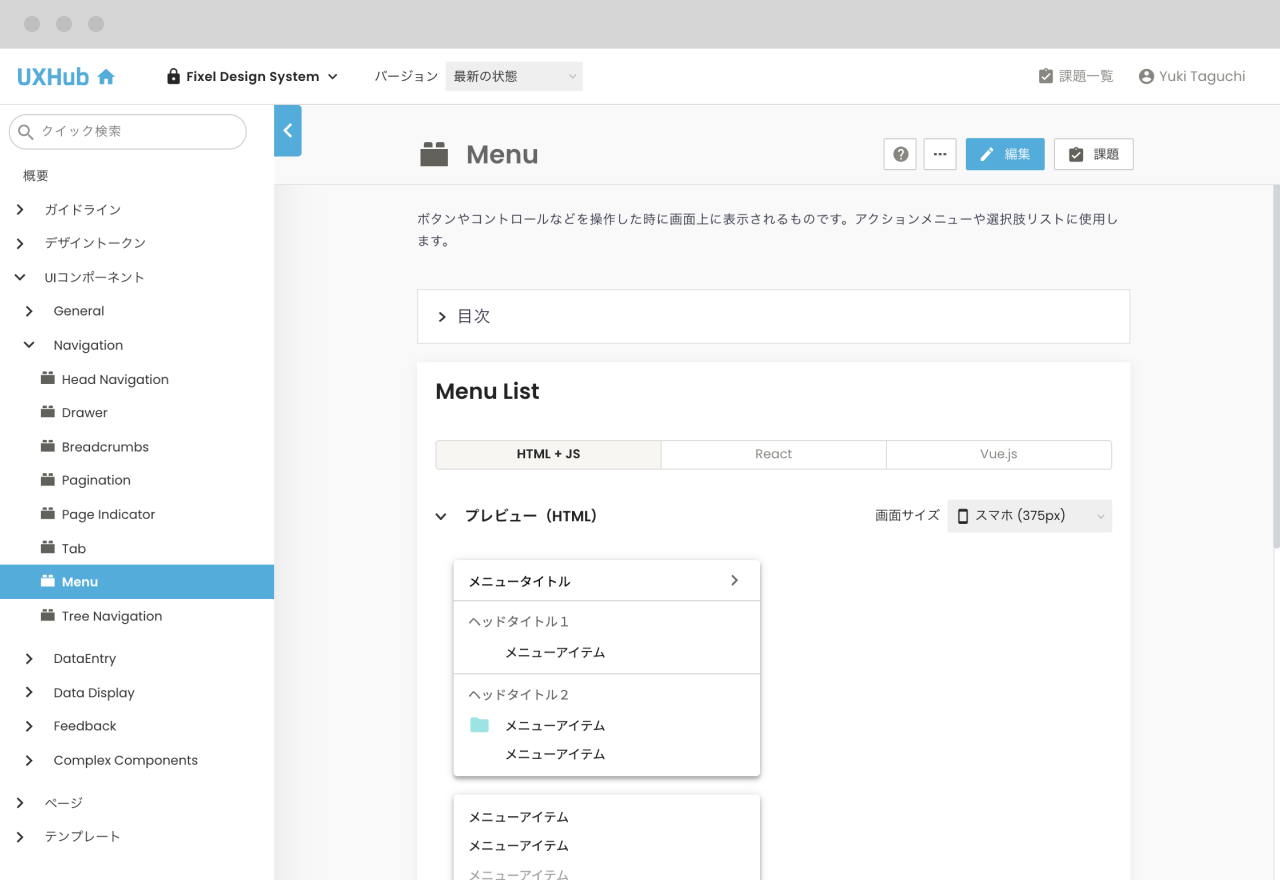Click the Yuki Taguchi avatar icon
1280x880 pixels.
point(1145,76)
